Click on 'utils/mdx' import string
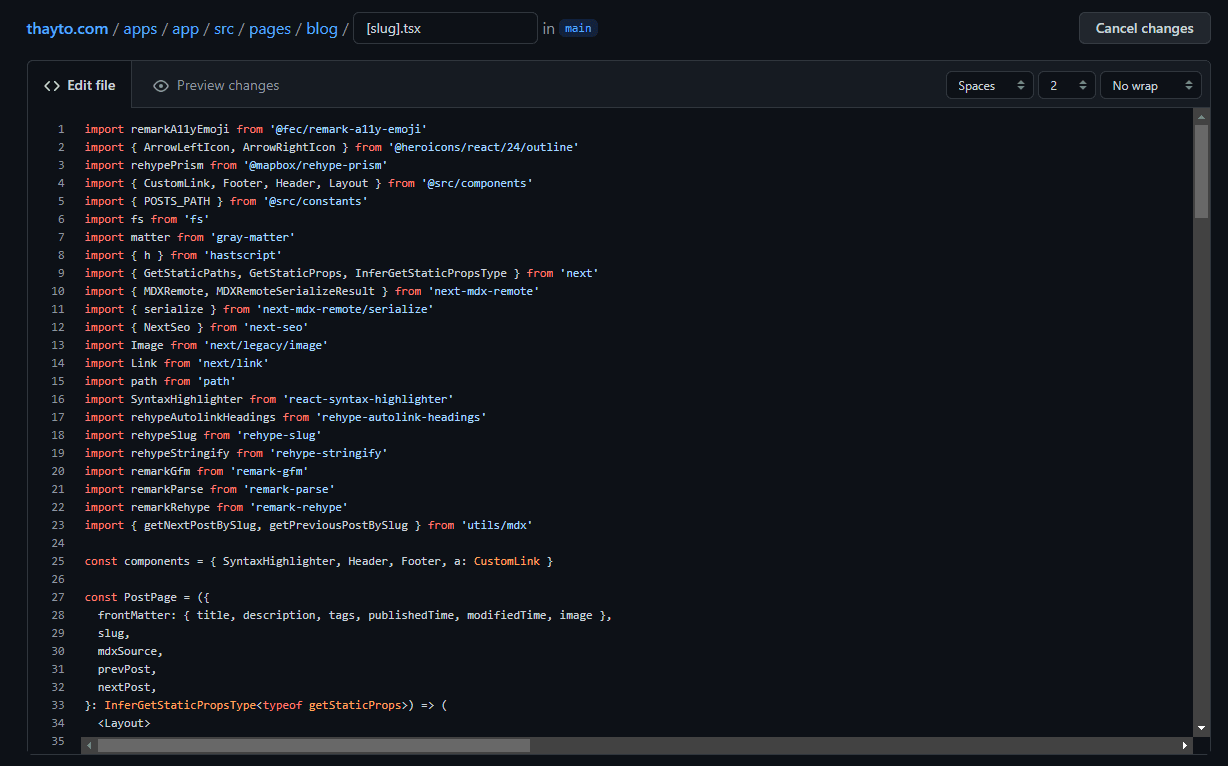 [x=497, y=525]
